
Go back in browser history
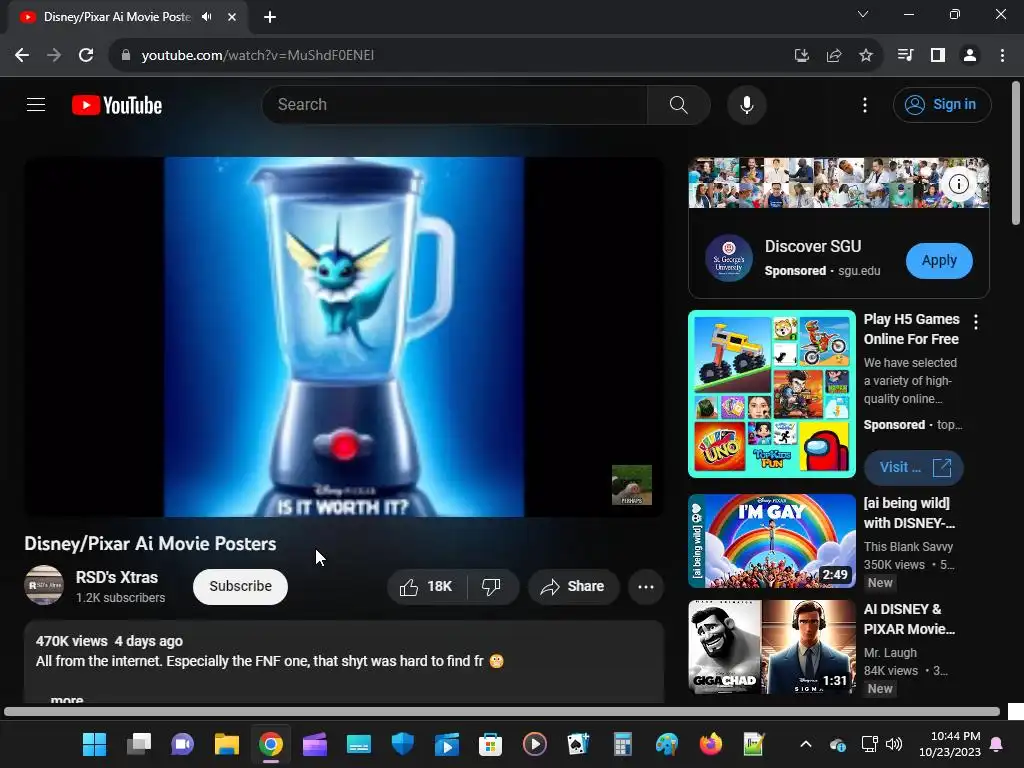coord(22,56)
